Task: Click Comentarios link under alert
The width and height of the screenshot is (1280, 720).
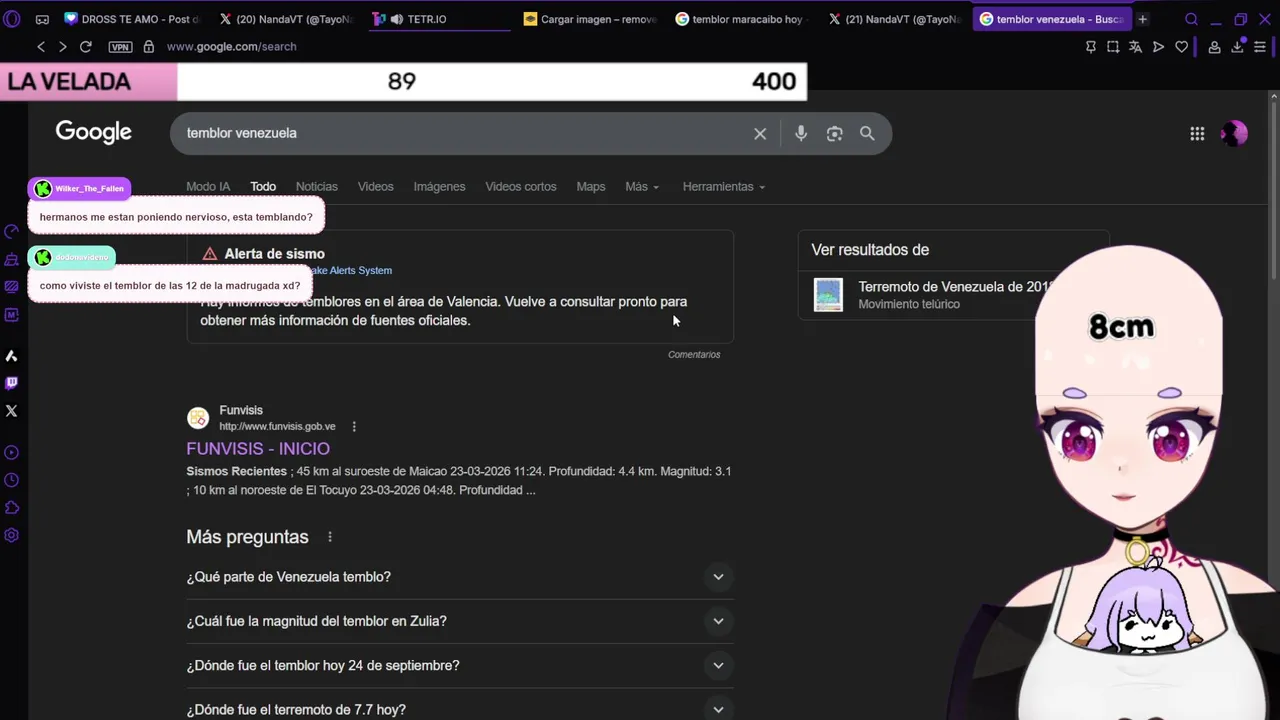Action: click(694, 355)
